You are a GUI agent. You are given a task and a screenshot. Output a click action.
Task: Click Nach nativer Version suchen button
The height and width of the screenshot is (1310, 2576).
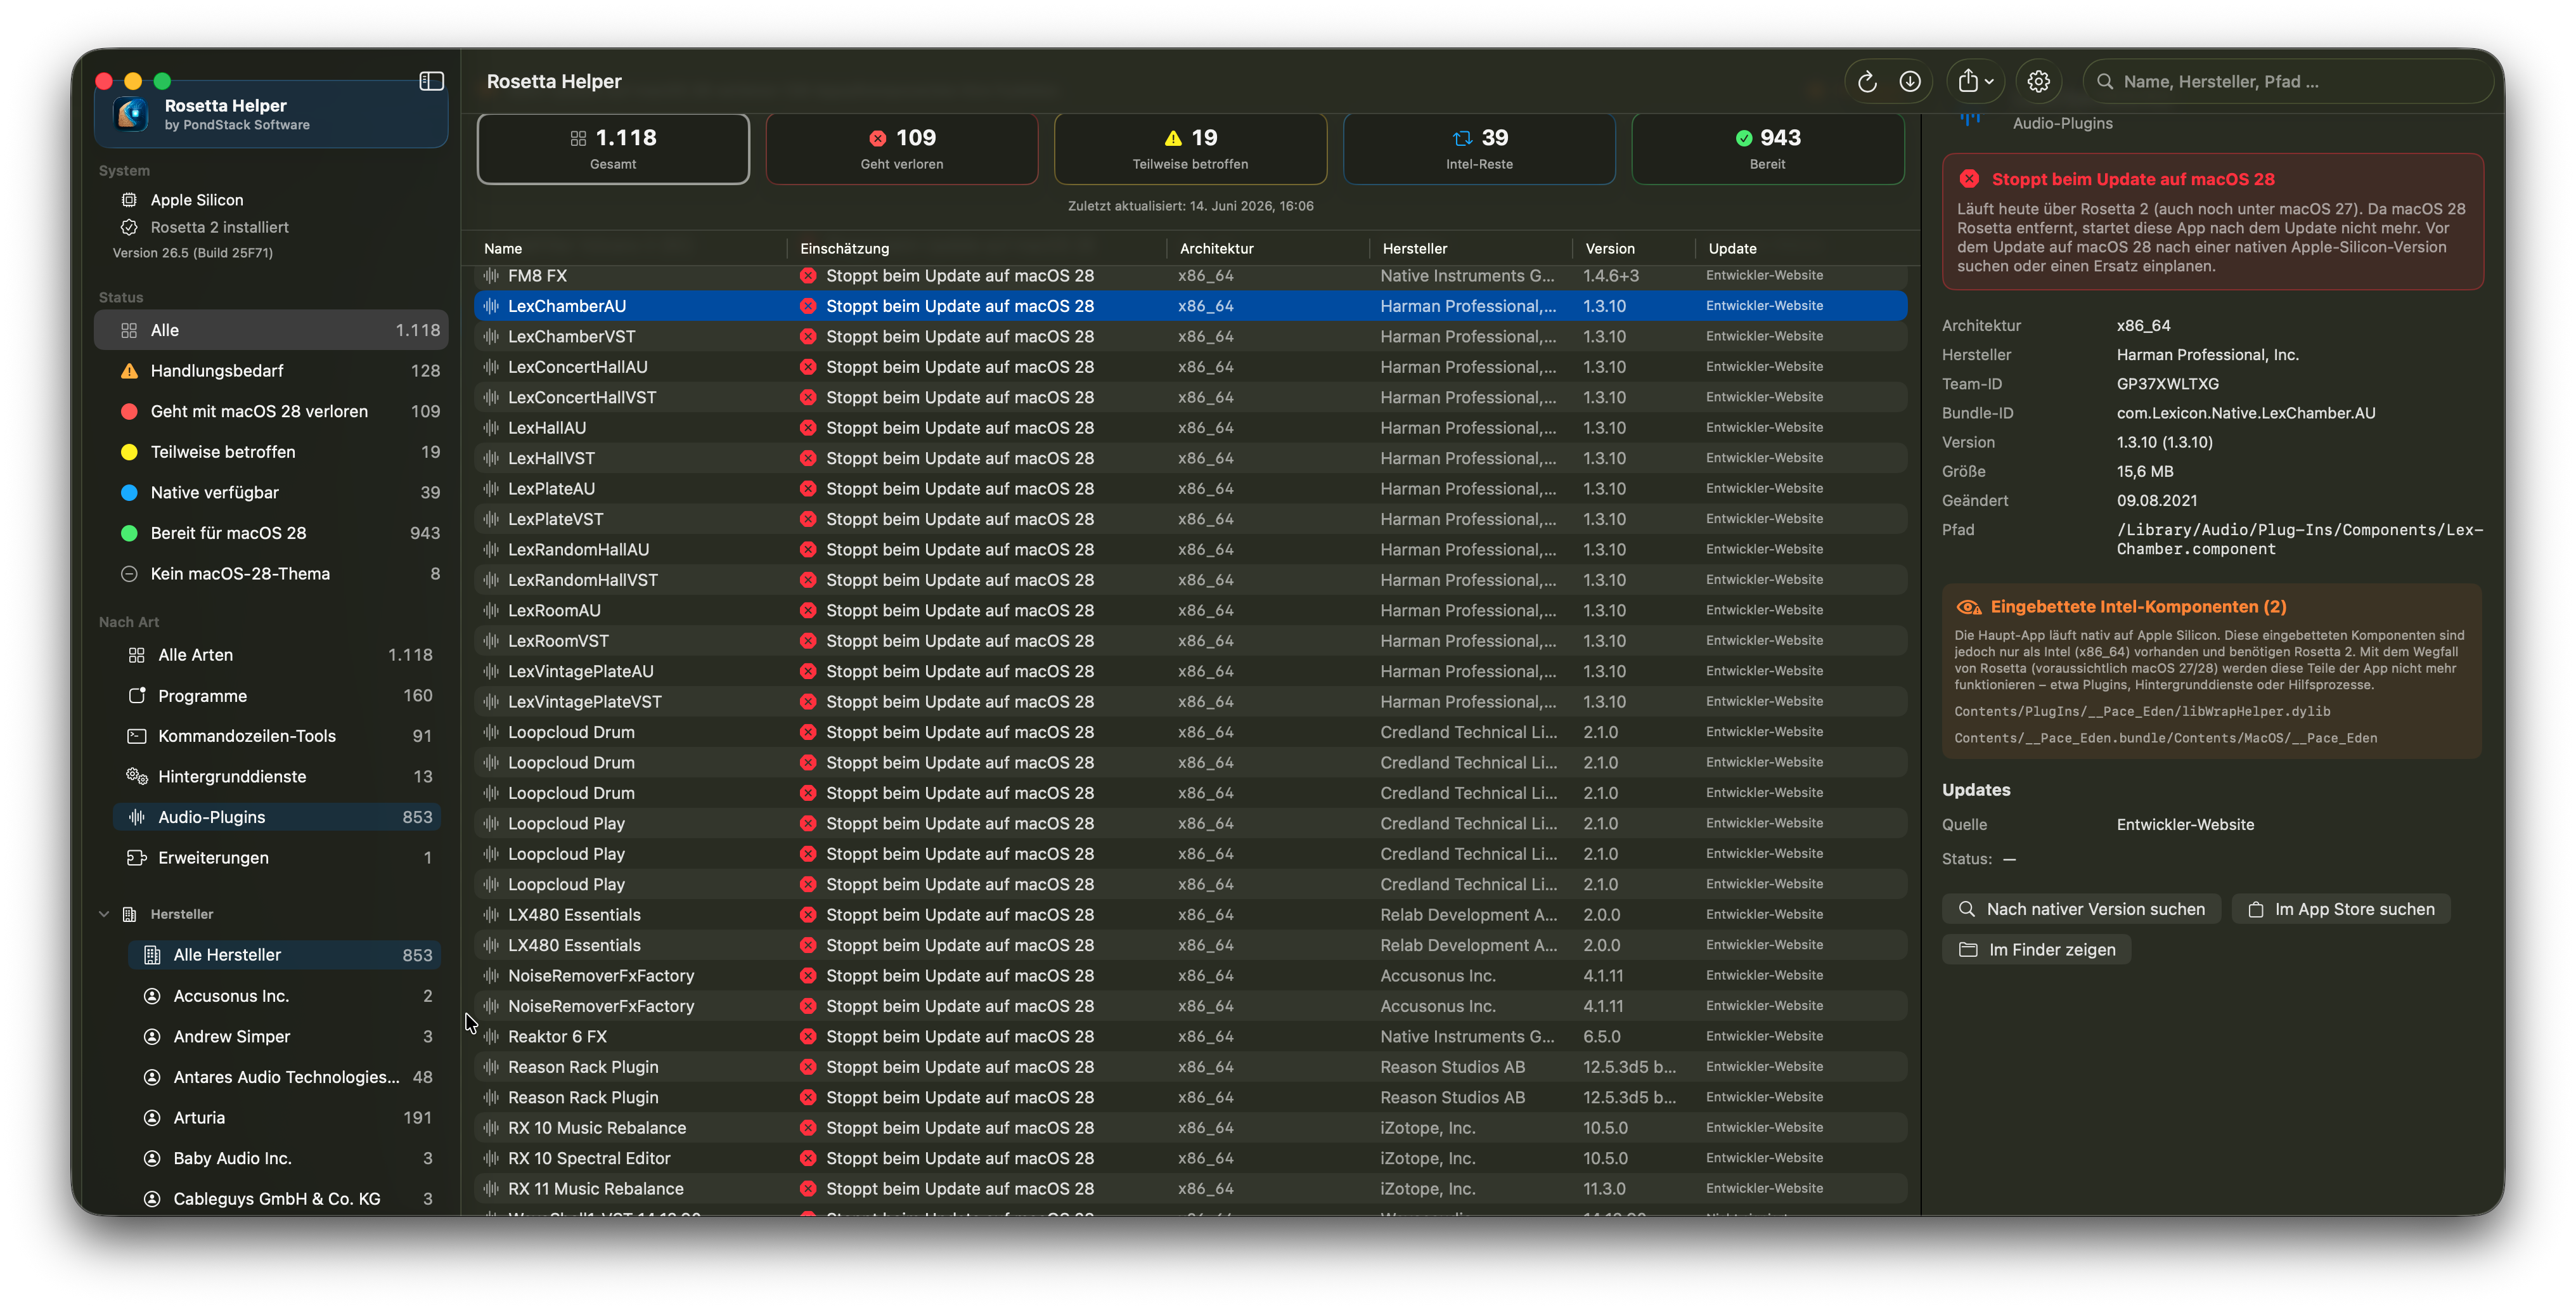pos(2081,909)
